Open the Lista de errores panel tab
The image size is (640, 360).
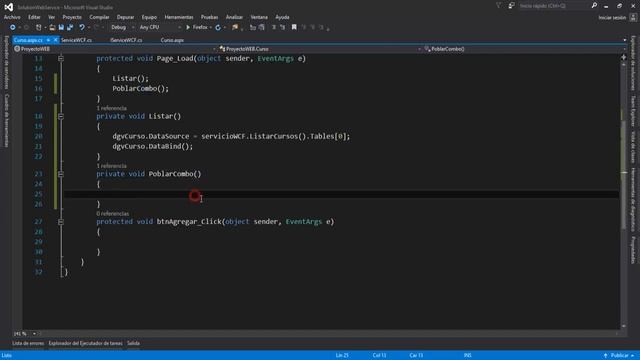click(x=28, y=343)
